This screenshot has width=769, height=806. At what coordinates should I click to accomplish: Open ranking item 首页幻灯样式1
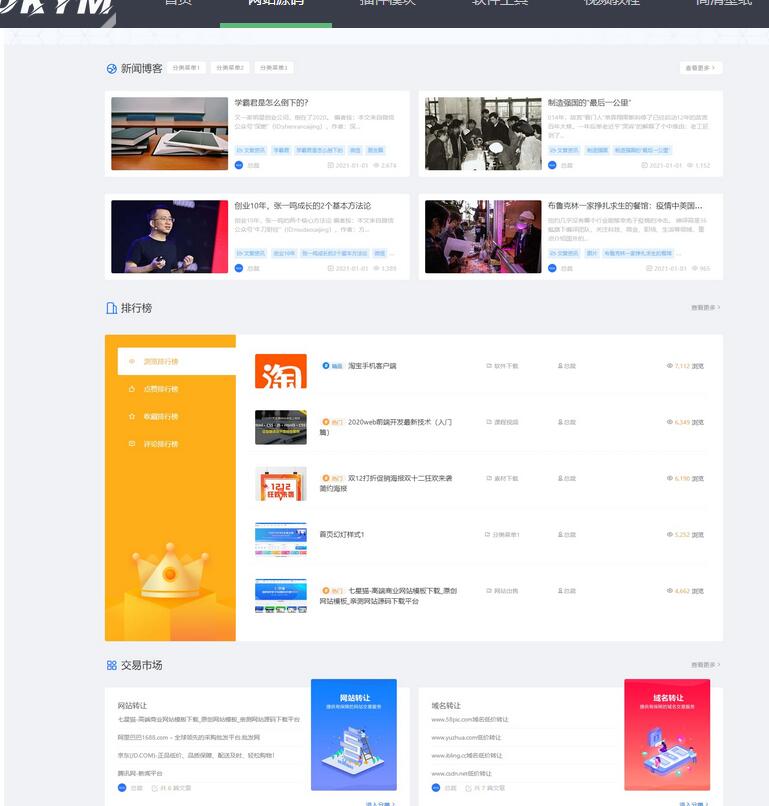coord(342,535)
